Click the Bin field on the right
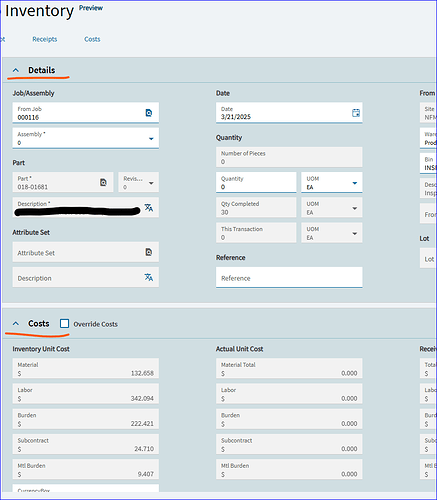437x500 pixels. tap(428, 163)
